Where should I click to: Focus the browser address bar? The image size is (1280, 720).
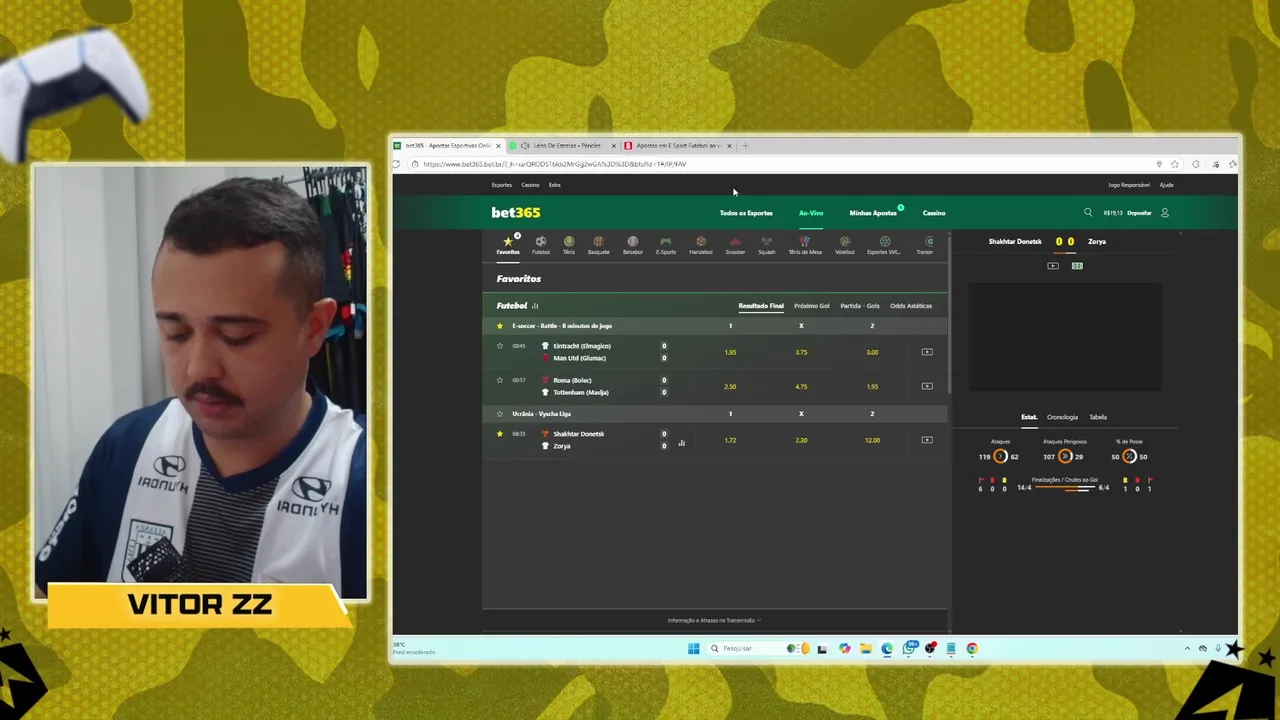780,164
